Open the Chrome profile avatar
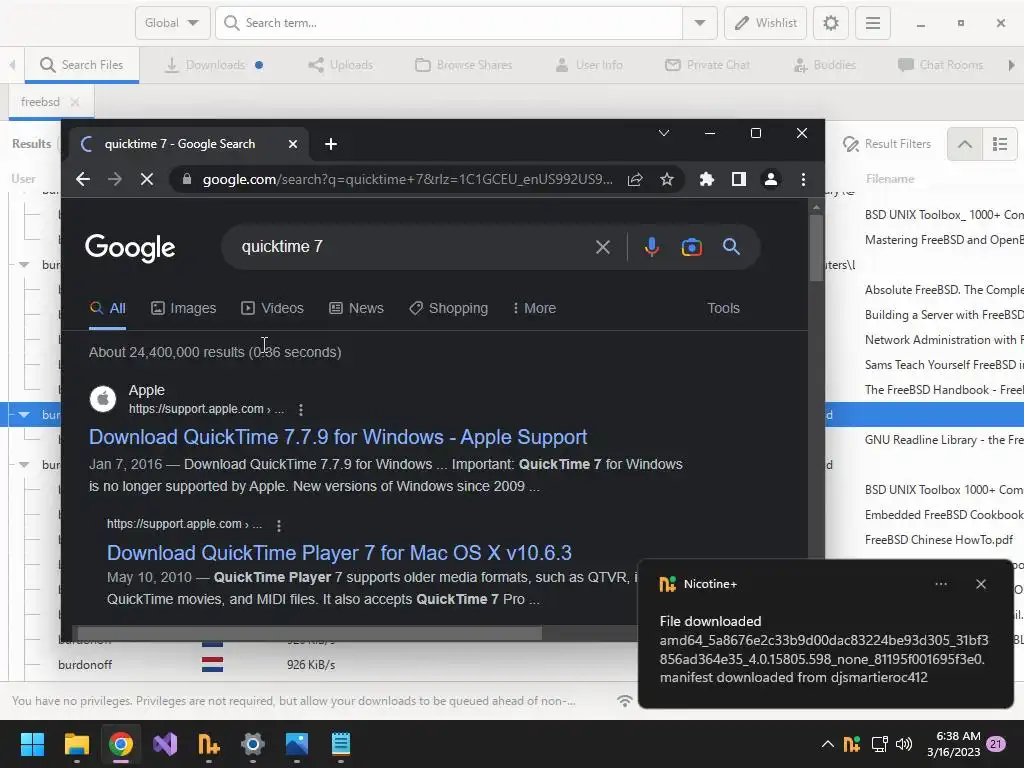The width and height of the screenshot is (1024, 768). (x=771, y=179)
